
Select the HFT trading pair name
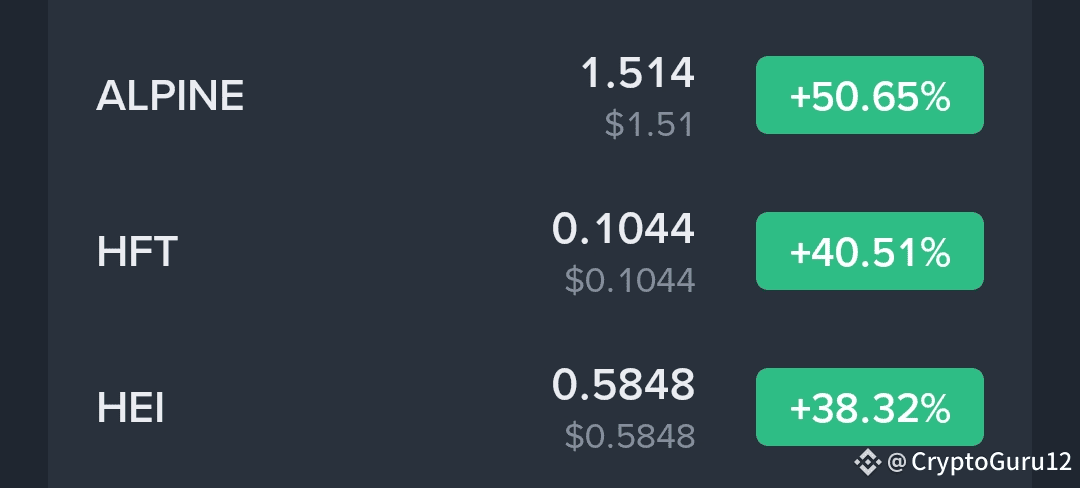[137, 251]
